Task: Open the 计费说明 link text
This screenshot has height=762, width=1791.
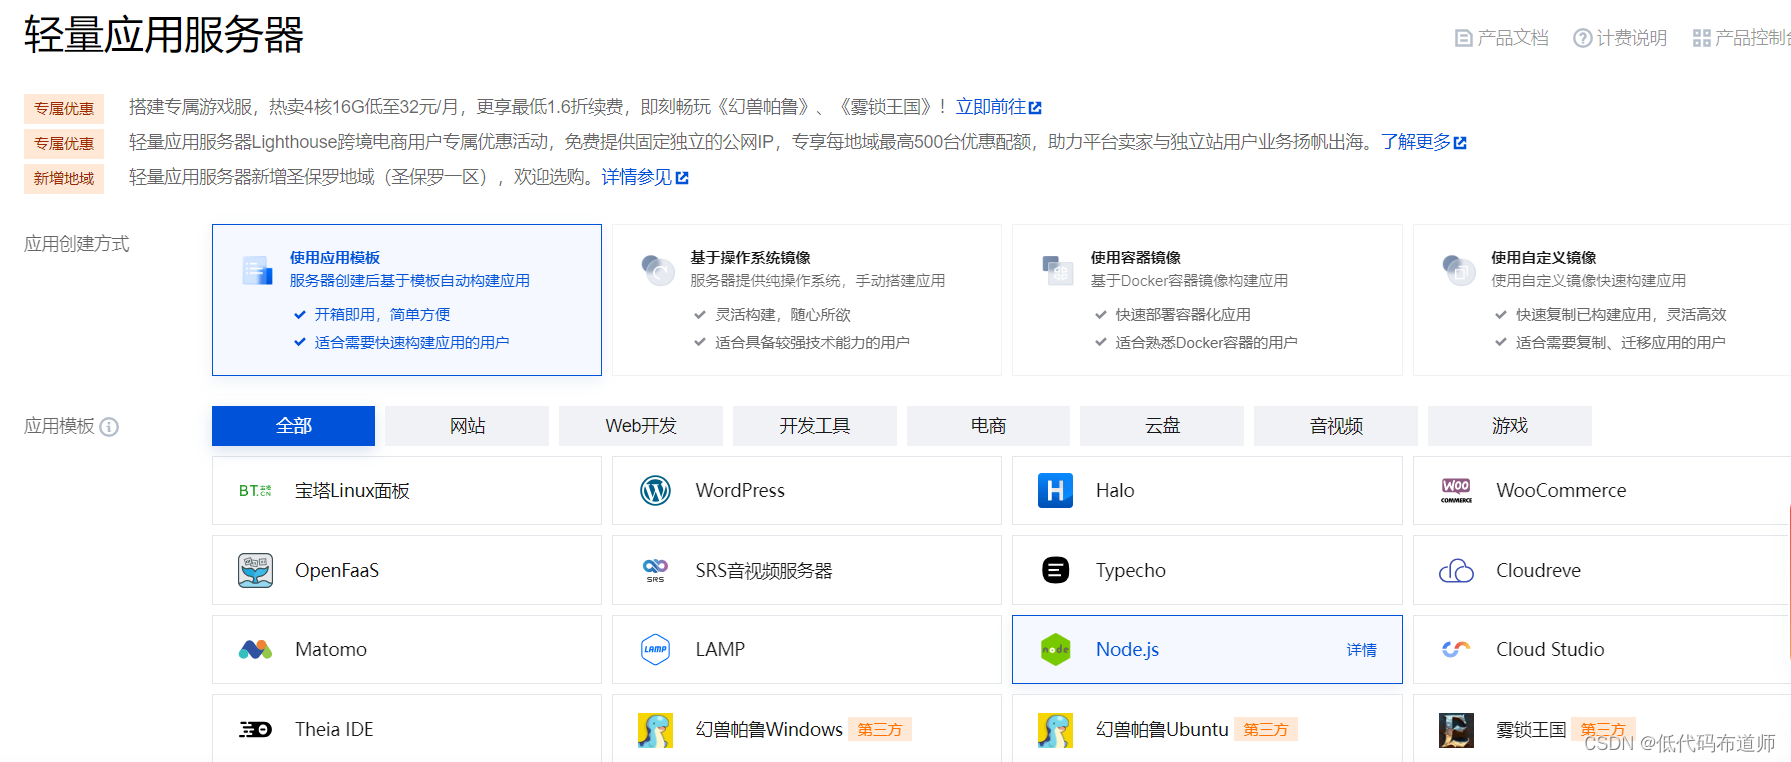Action: (1632, 38)
